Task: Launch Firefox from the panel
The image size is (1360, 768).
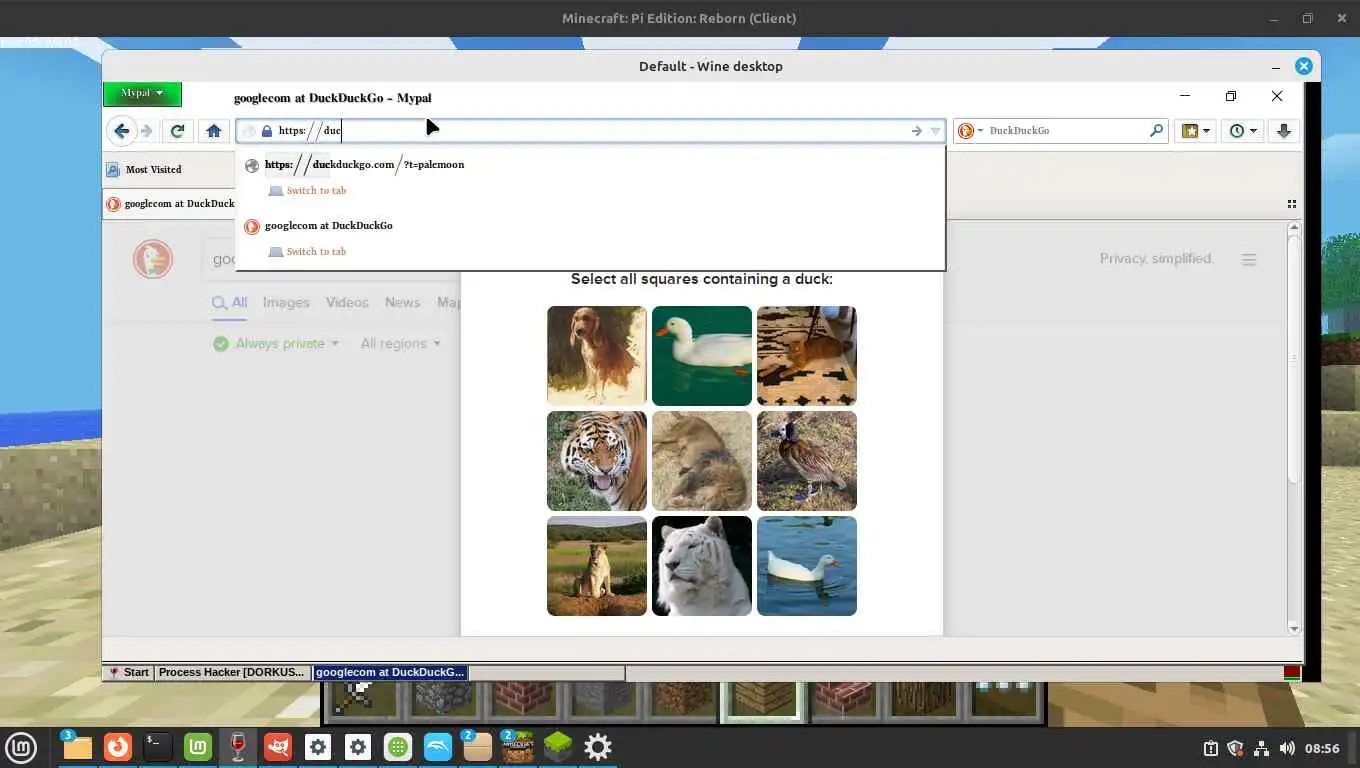Action: click(x=118, y=747)
